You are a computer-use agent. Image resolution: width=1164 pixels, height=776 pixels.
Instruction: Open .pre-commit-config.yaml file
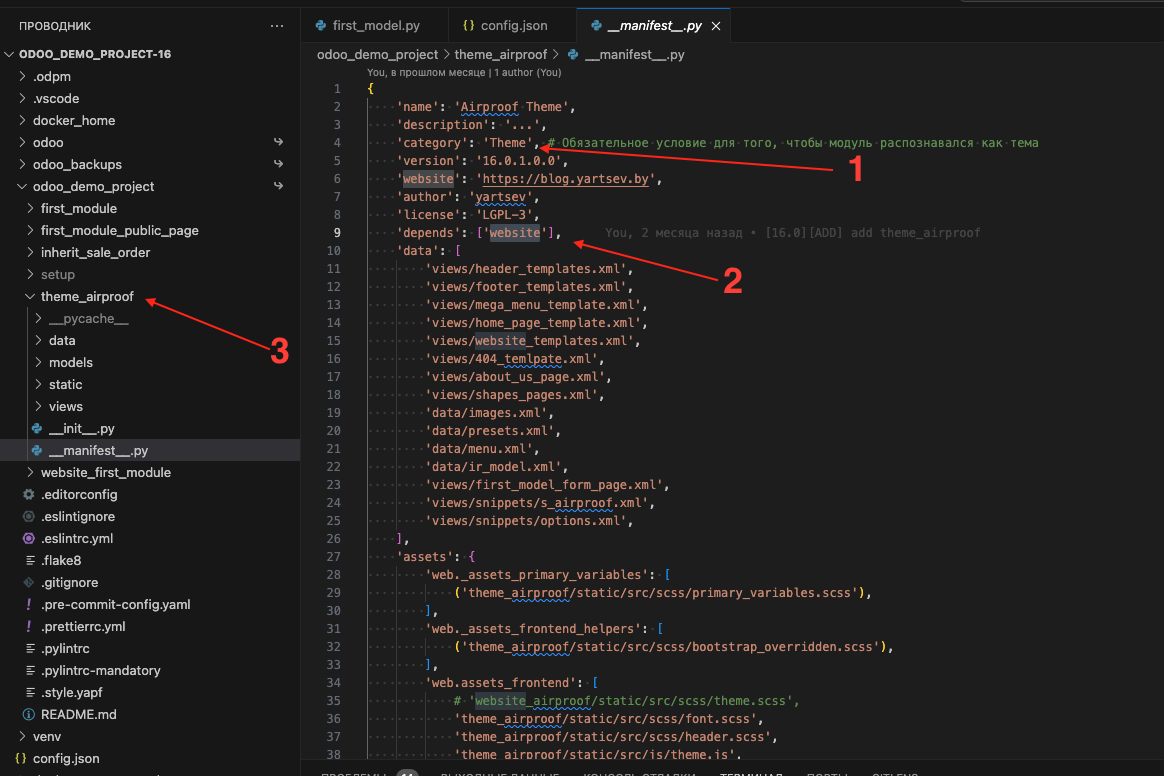pyautogui.click(x=116, y=604)
